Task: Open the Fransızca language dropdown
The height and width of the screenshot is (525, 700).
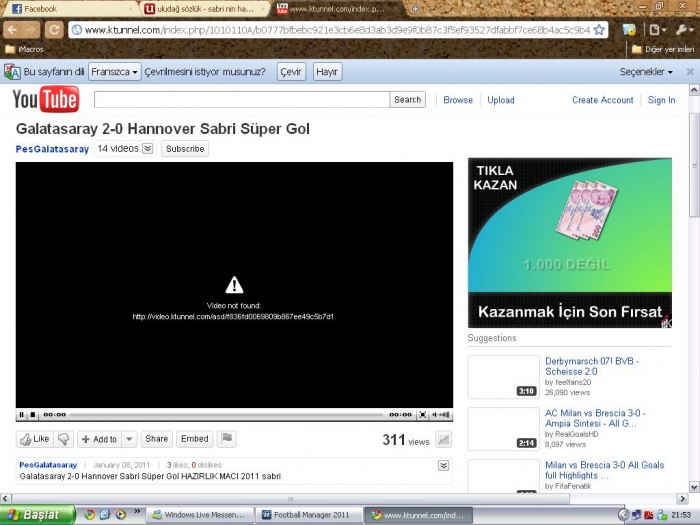Action: point(115,71)
